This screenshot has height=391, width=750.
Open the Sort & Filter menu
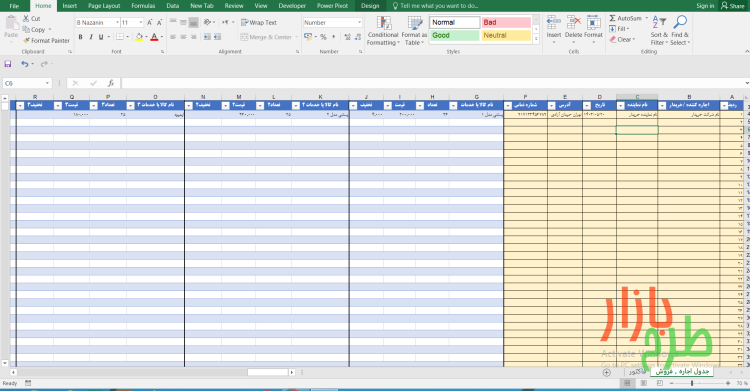tap(659, 31)
